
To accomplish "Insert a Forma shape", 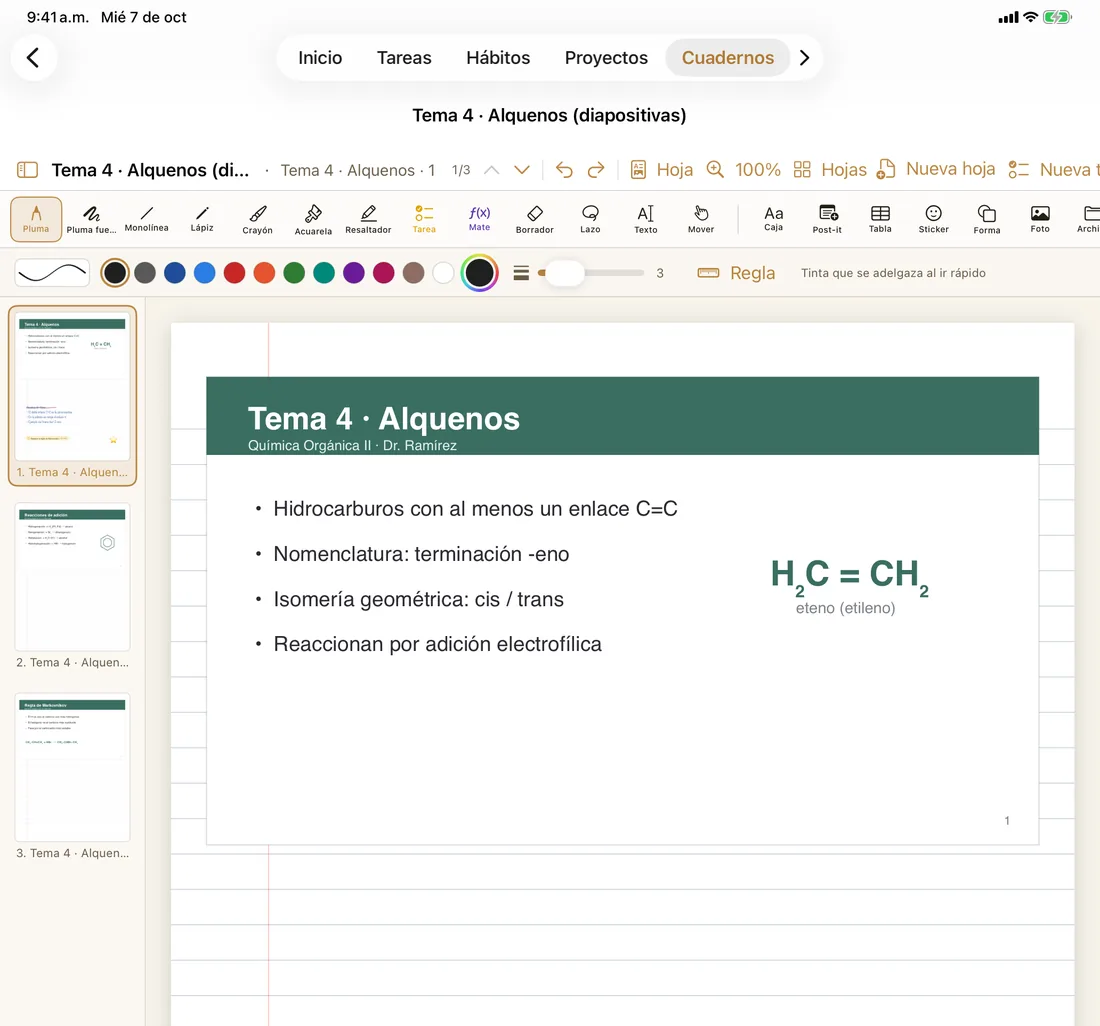I will point(987,219).
